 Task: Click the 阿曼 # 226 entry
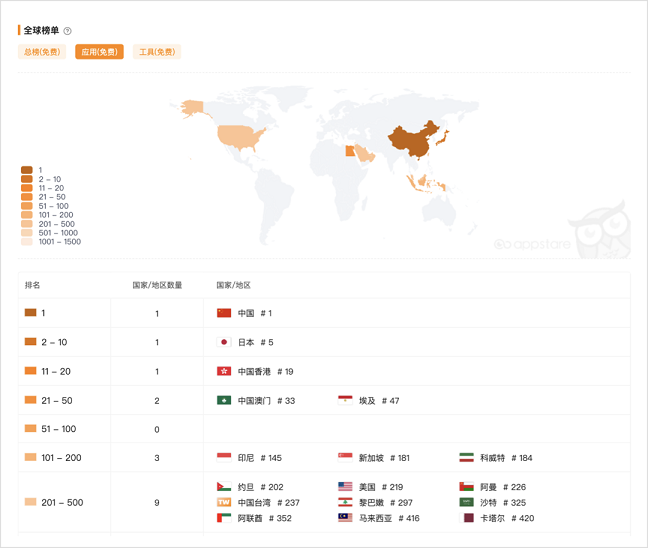click(503, 487)
